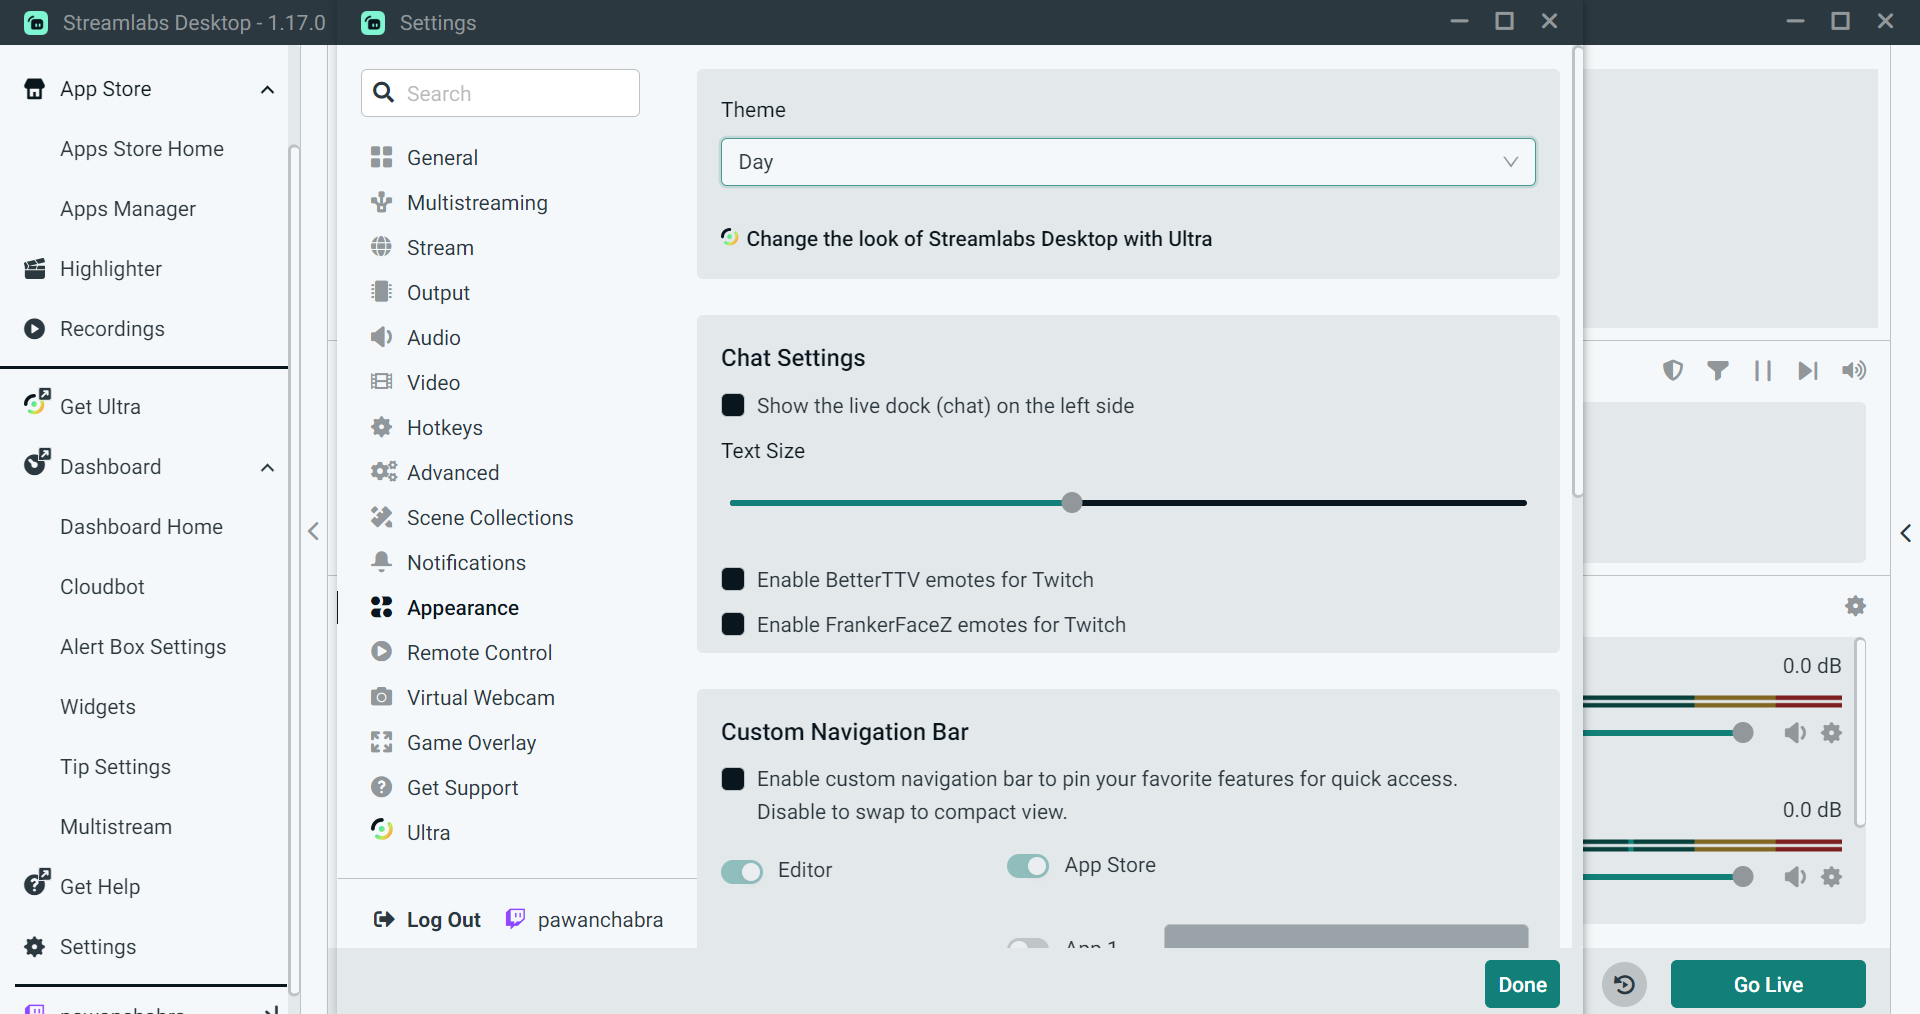Click second audio source volume slider handle
The width and height of the screenshot is (1920, 1014).
(1743, 877)
